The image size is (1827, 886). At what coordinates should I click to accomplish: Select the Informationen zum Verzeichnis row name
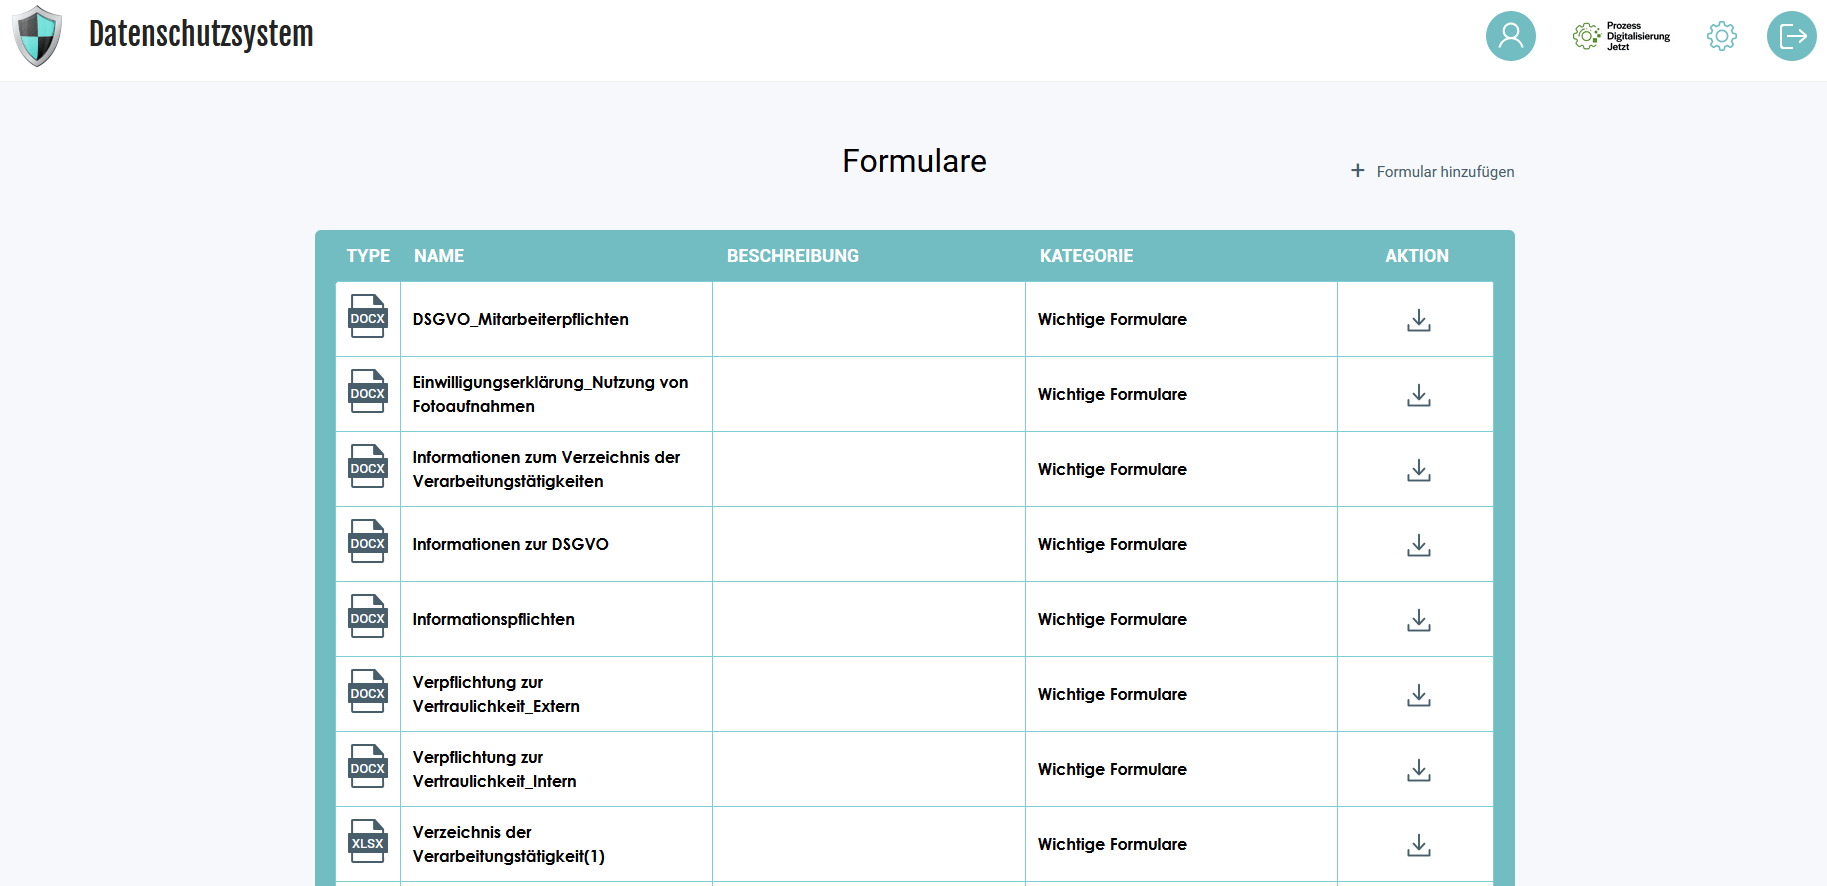point(546,469)
